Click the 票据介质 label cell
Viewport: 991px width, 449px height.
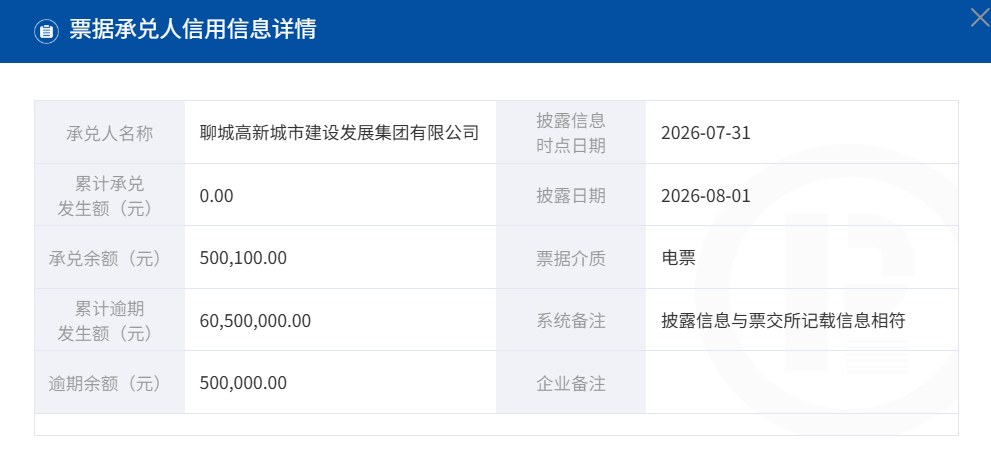571,258
